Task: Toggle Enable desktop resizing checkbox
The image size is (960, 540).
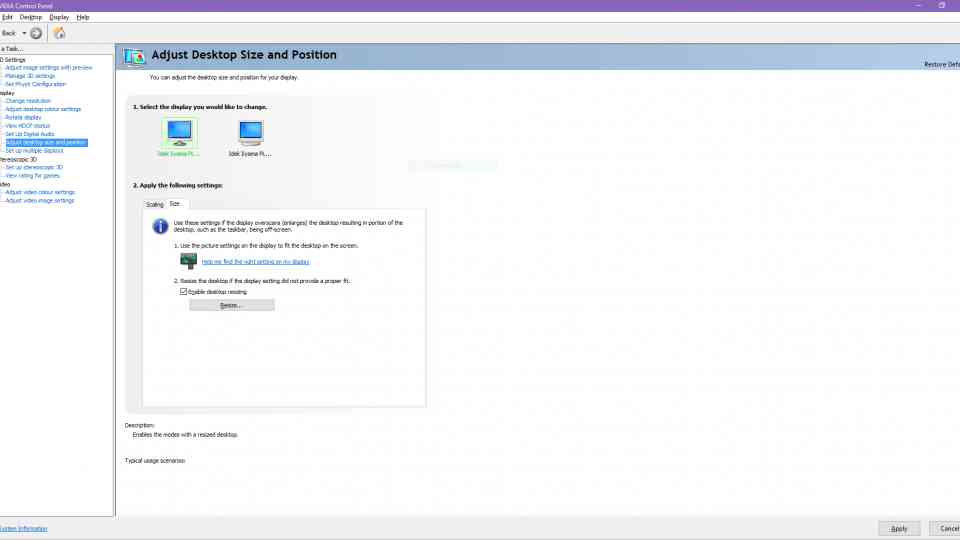Action: click(x=183, y=291)
